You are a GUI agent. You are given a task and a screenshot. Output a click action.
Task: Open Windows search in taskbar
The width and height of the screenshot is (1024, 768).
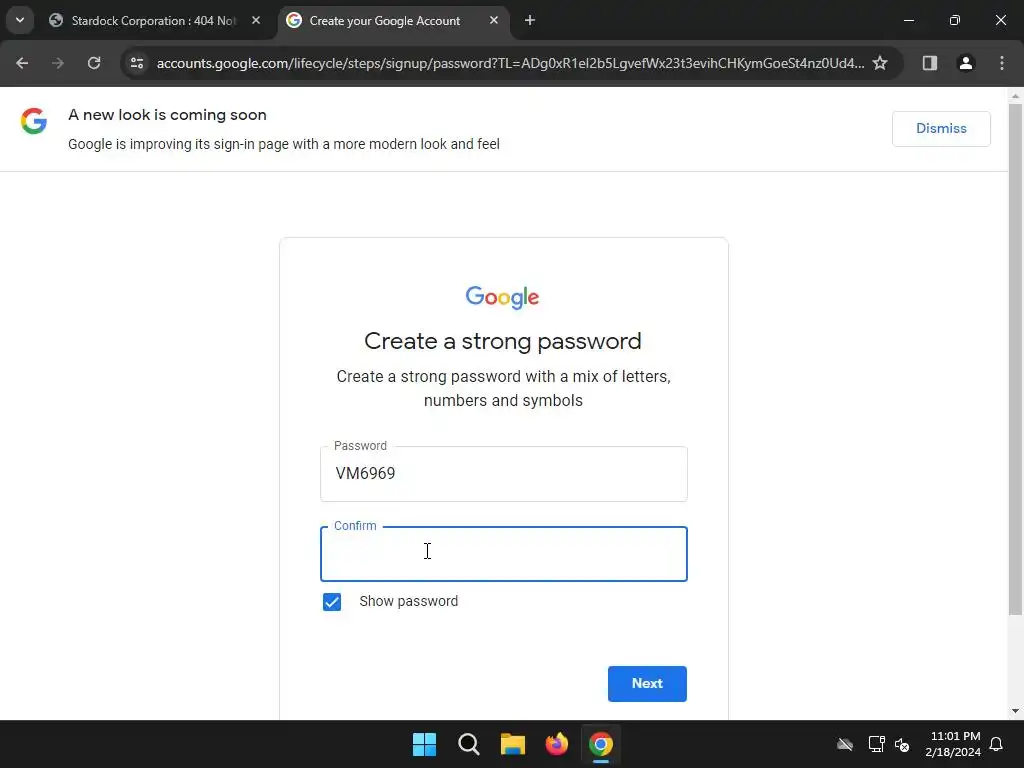point(469,744)
